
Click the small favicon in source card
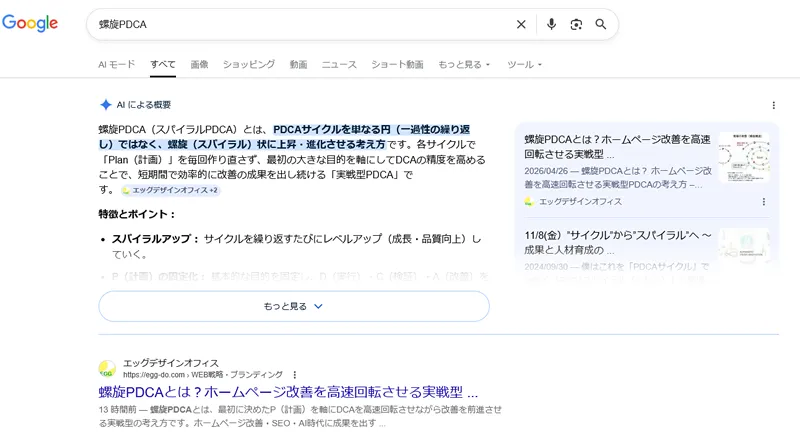click(529, 202)
